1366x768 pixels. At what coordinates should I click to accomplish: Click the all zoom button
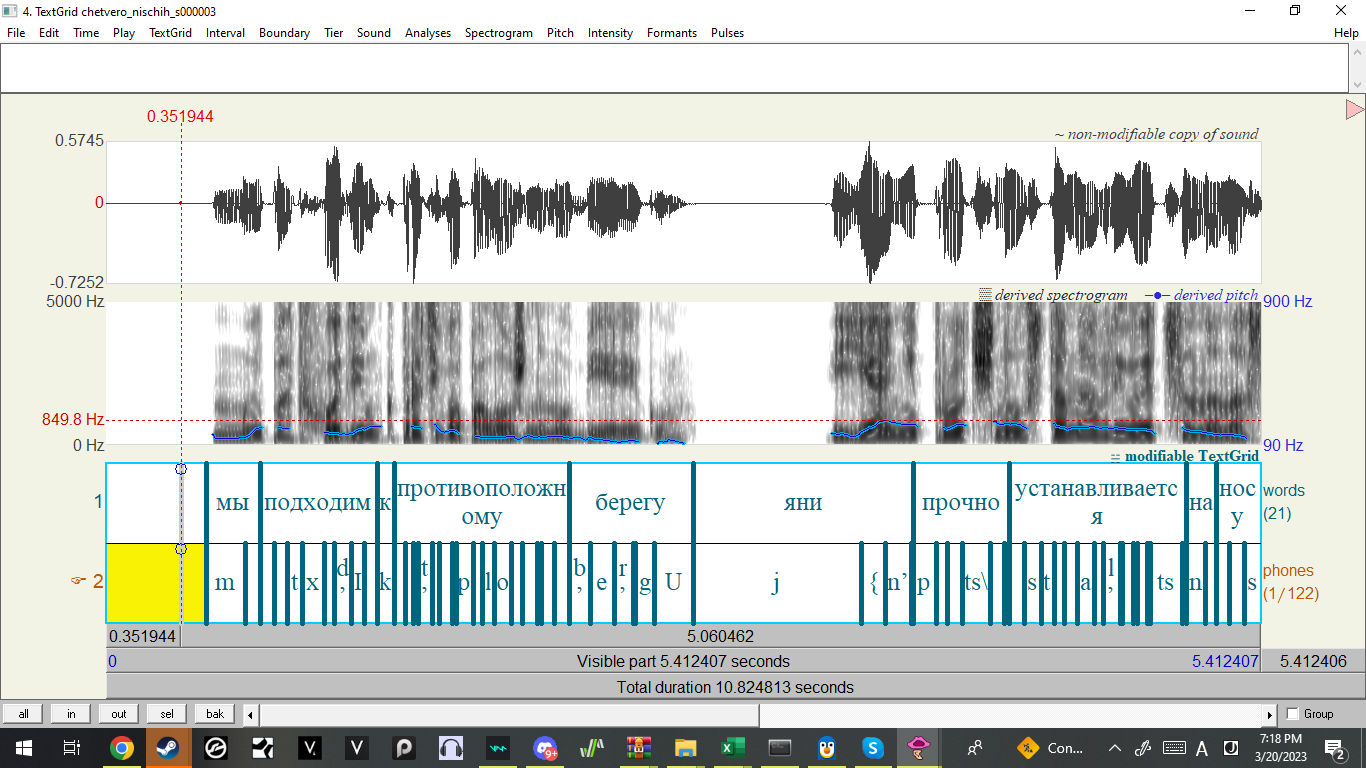point(22,713)
